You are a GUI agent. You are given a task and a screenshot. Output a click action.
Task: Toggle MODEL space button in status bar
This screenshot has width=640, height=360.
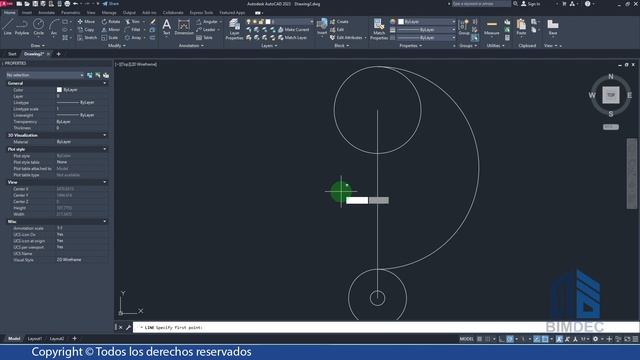click(467, 339)
